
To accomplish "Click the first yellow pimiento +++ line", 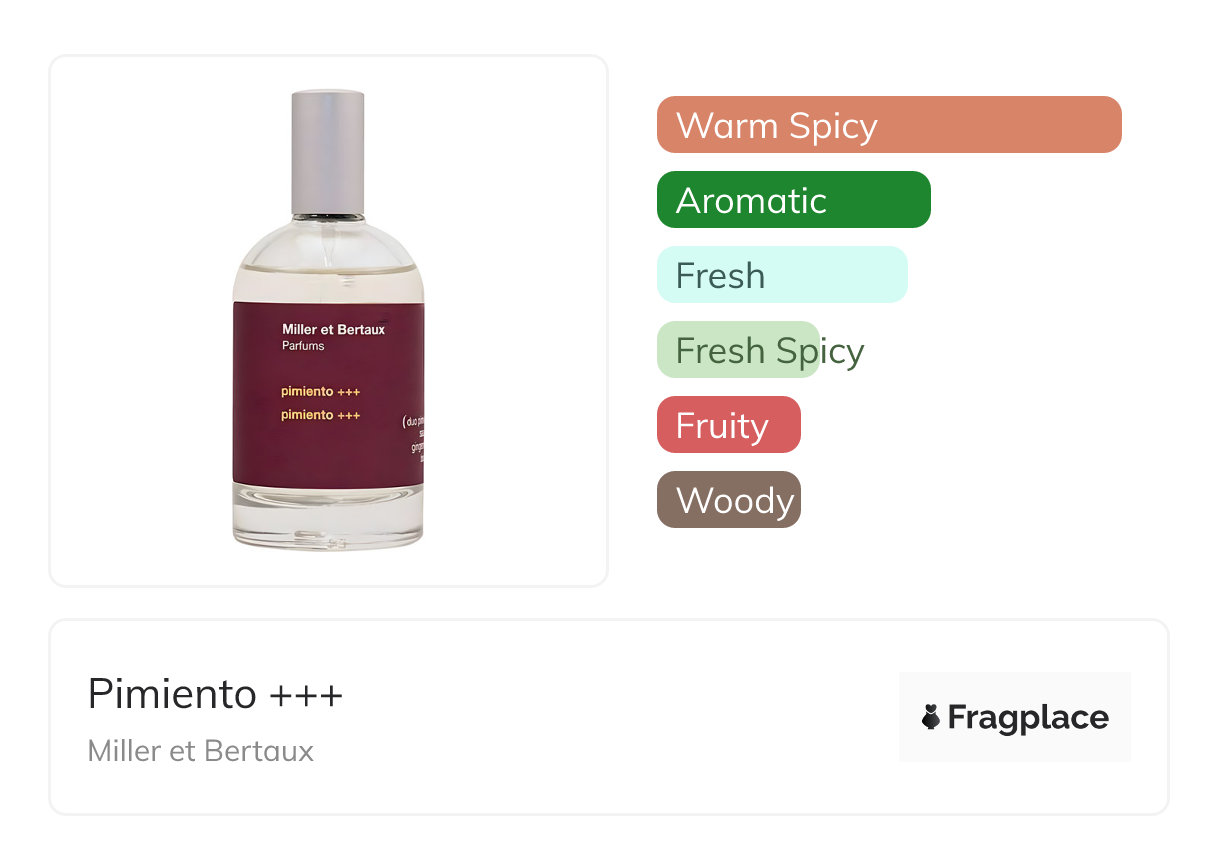I will click(x=321, y=391).
